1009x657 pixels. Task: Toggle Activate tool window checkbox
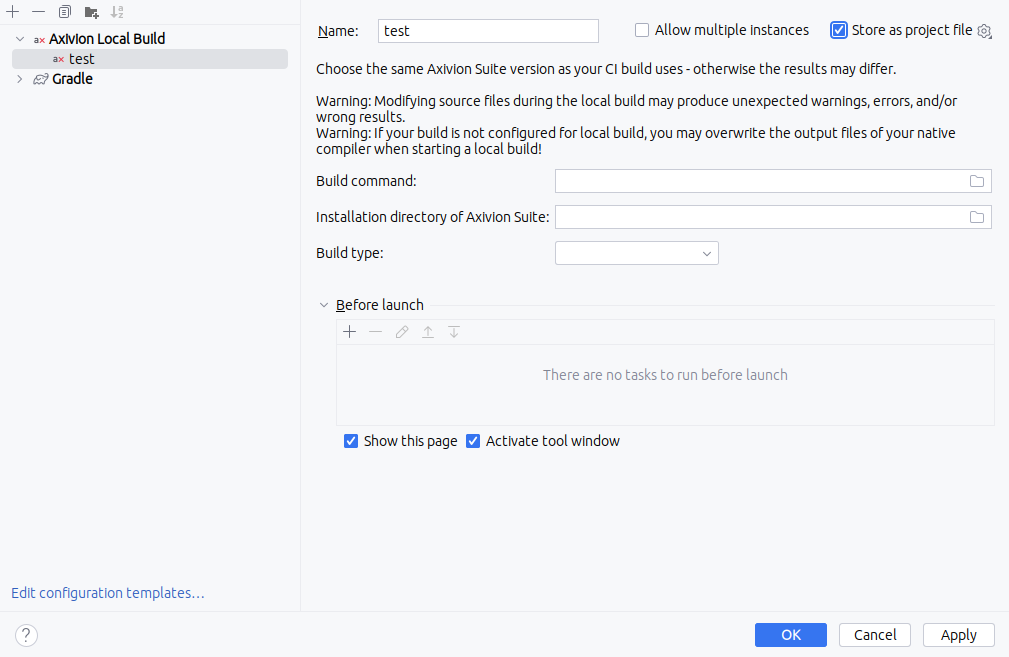tap(473, 441)
